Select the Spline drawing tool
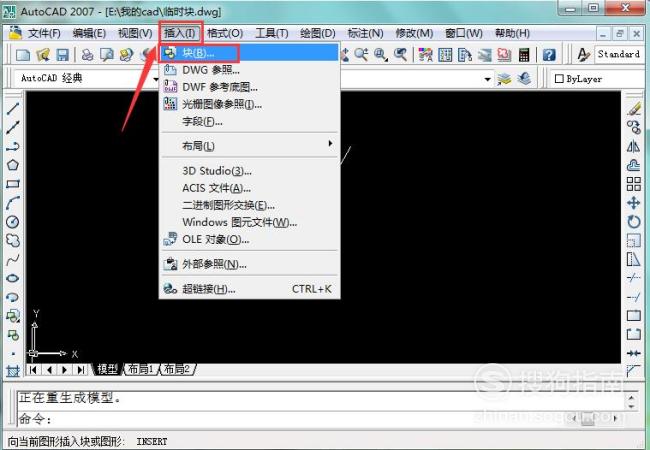The height and width of the screenshot is (450, 650). click(13, 259)
